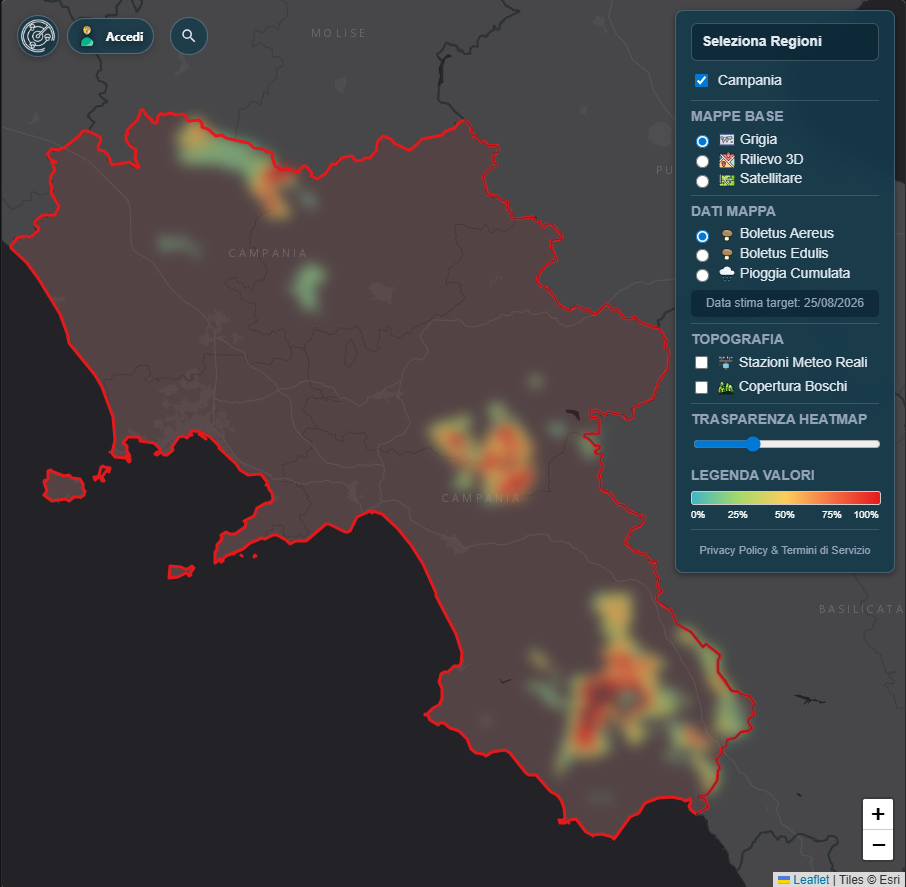The height and width of the screenshot is (887, 906).
Task: Click the Boletus Edulis label text
Action: click(x=784, y=254)
